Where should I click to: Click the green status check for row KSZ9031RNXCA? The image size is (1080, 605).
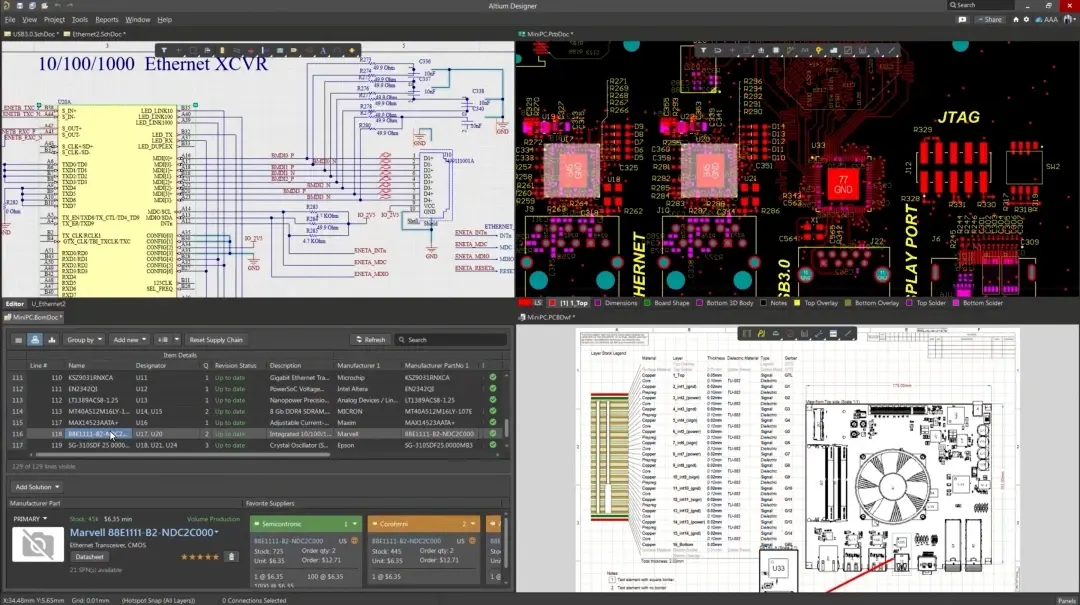(x=492, y=378)
